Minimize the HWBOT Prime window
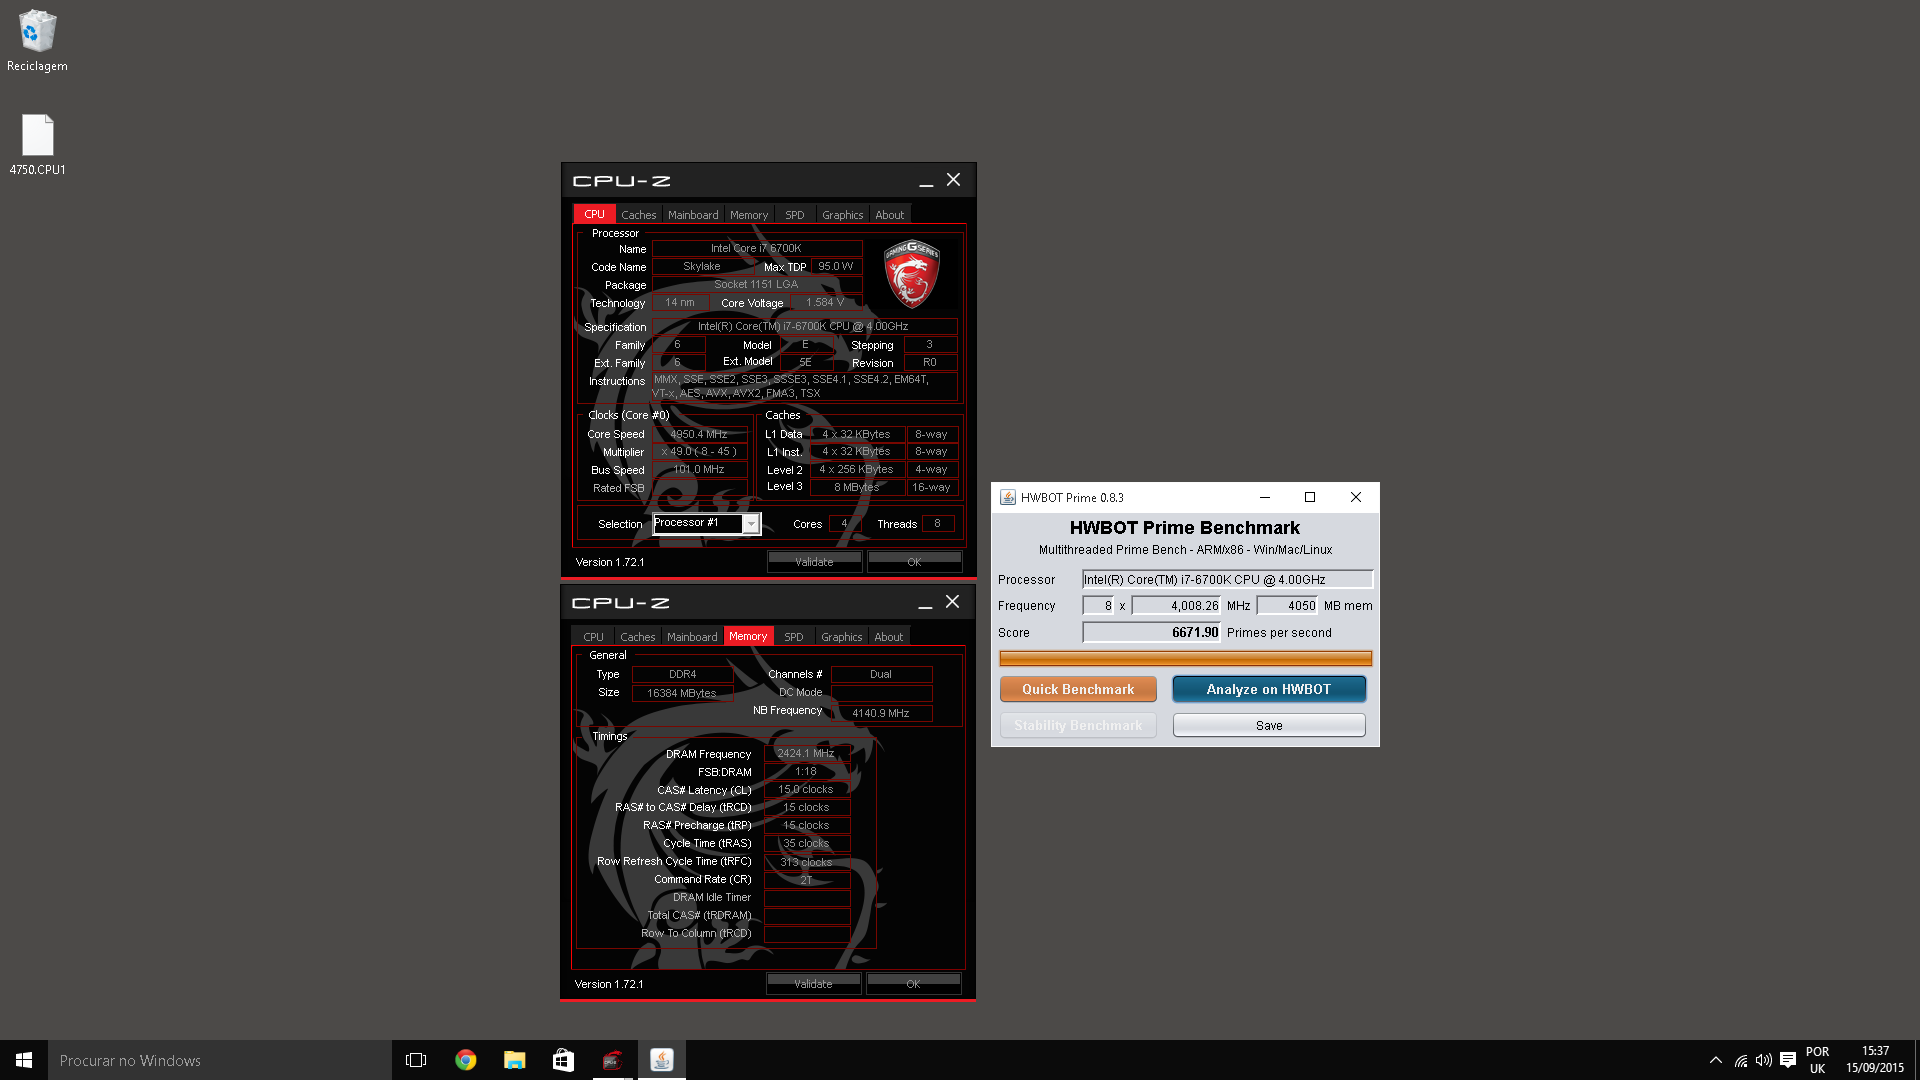 pos(1265,497)
